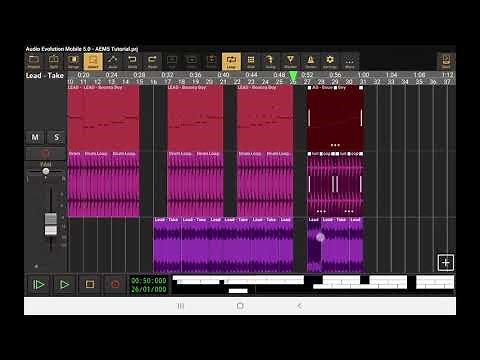Image resolution: width=480 pixels, height=360 pixels.
Task: Stop playback with the square Stop button
Action: (x=90, y=284)
